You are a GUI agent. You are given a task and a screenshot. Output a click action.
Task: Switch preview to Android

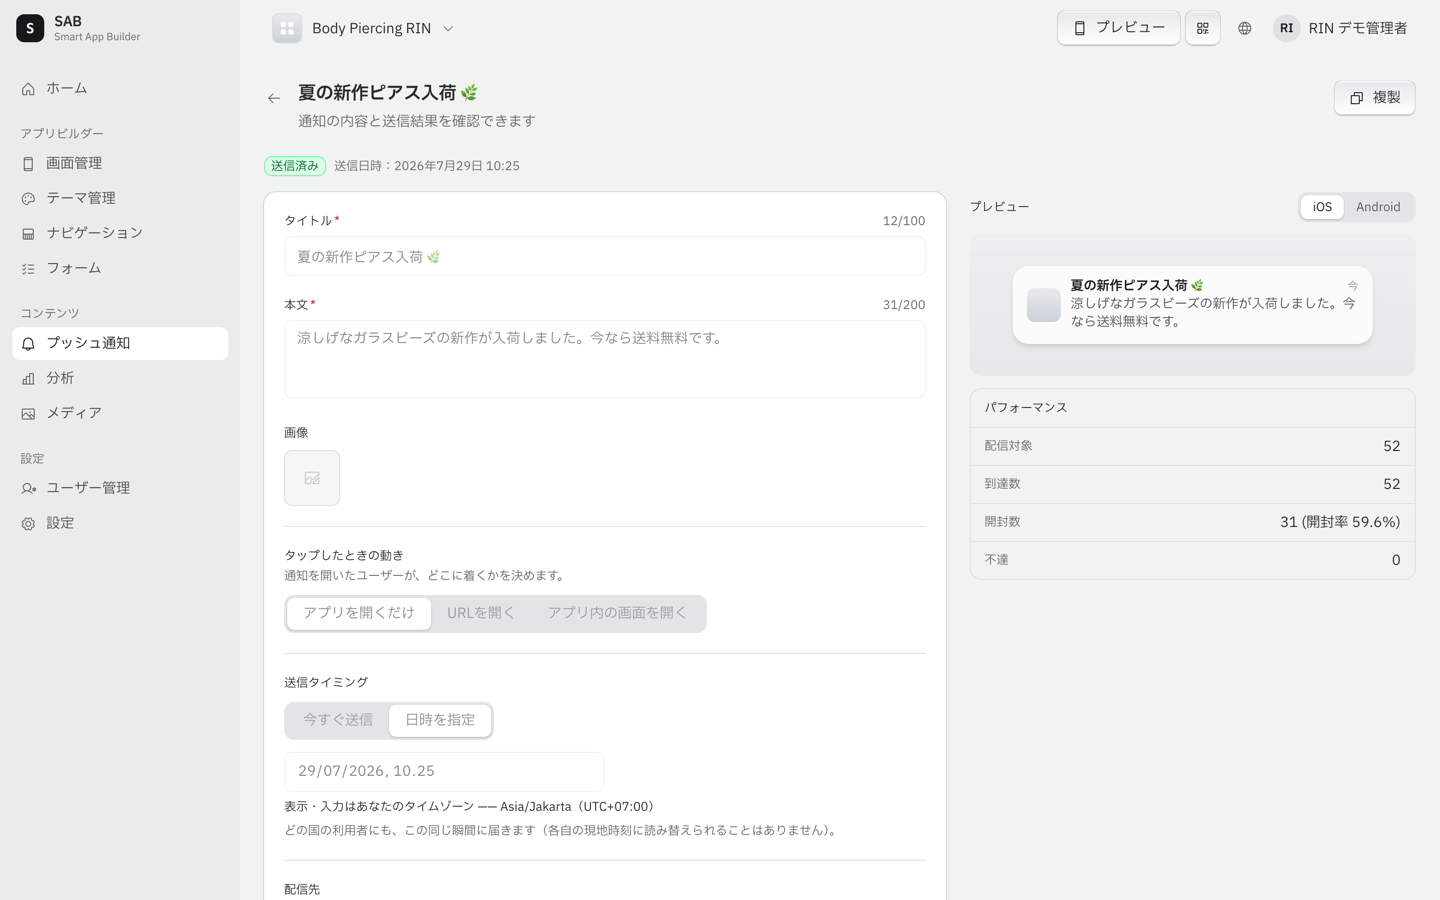tap(1378, 207)
